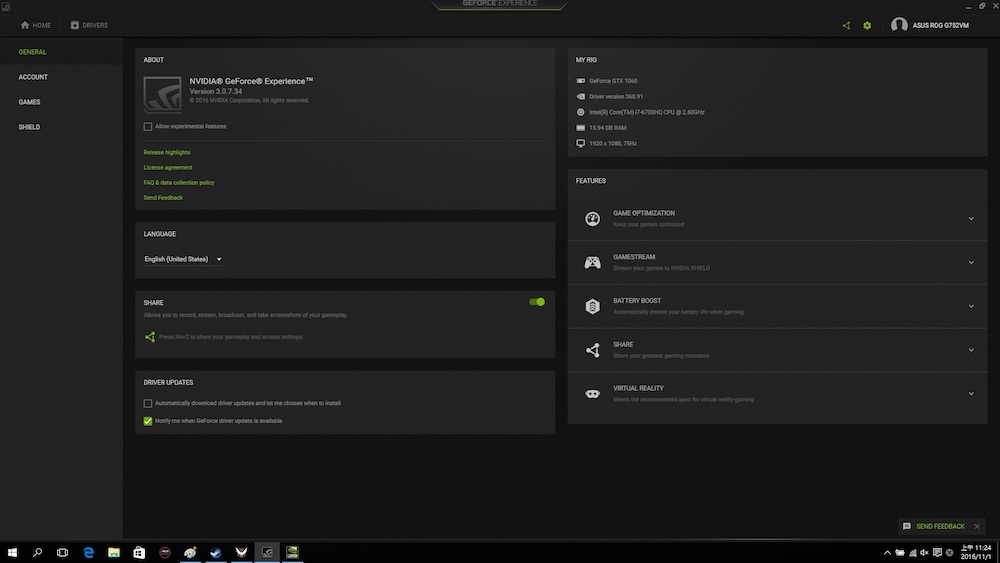The image size is (1000, 563).
Task: Expand the Virtual Reality feature chevron
Action: pyautogui.click(x=971, y=394)
